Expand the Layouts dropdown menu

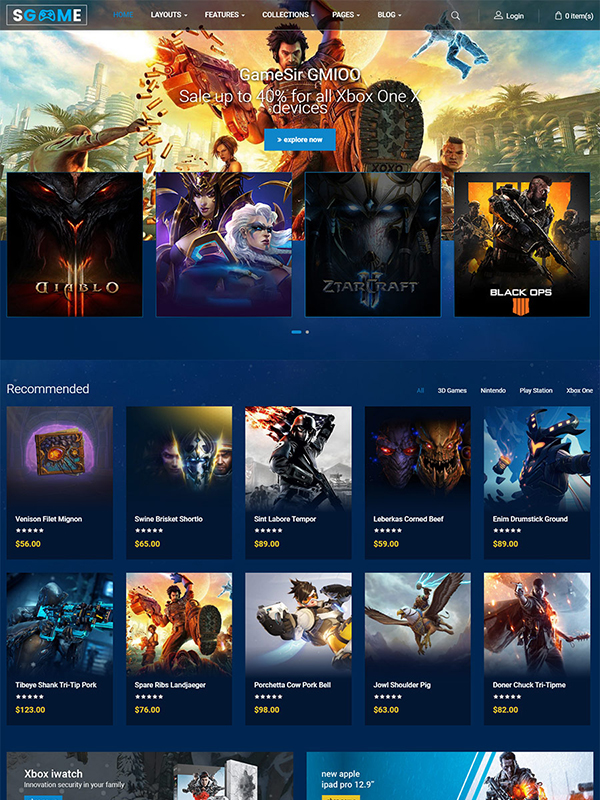tap(168, 16)
